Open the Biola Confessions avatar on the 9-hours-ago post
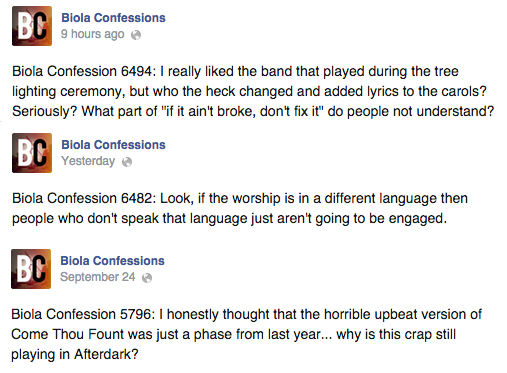This screenshot has height=373, width=507. [x=32, y=26]
